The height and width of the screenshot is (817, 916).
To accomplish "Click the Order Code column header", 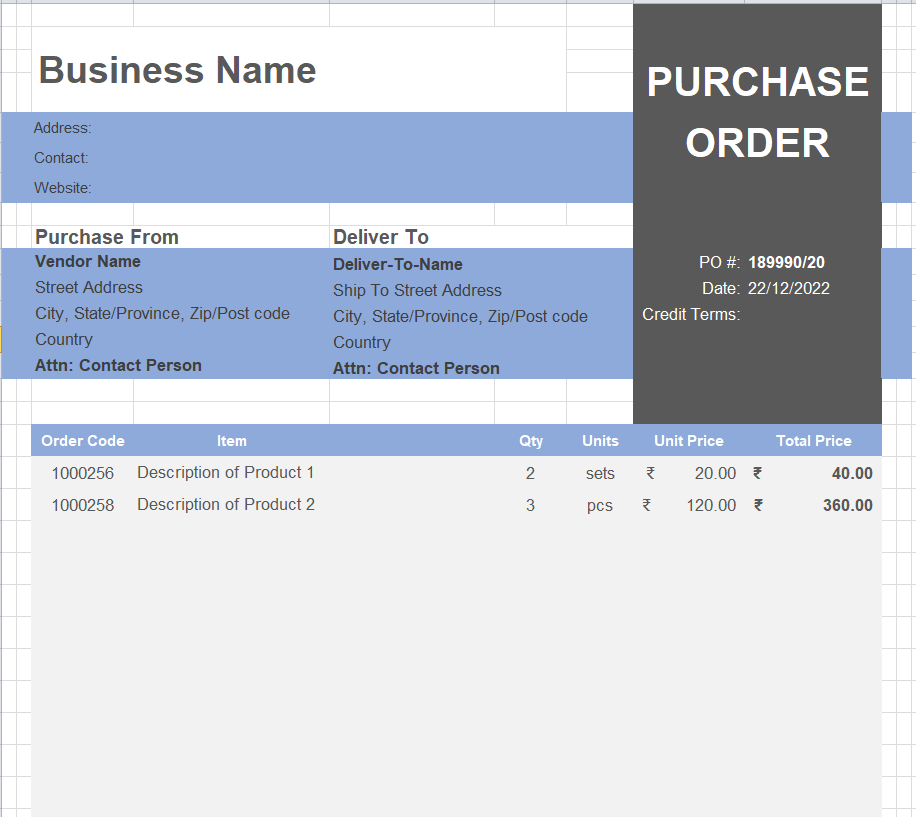I will coord(83,440).
